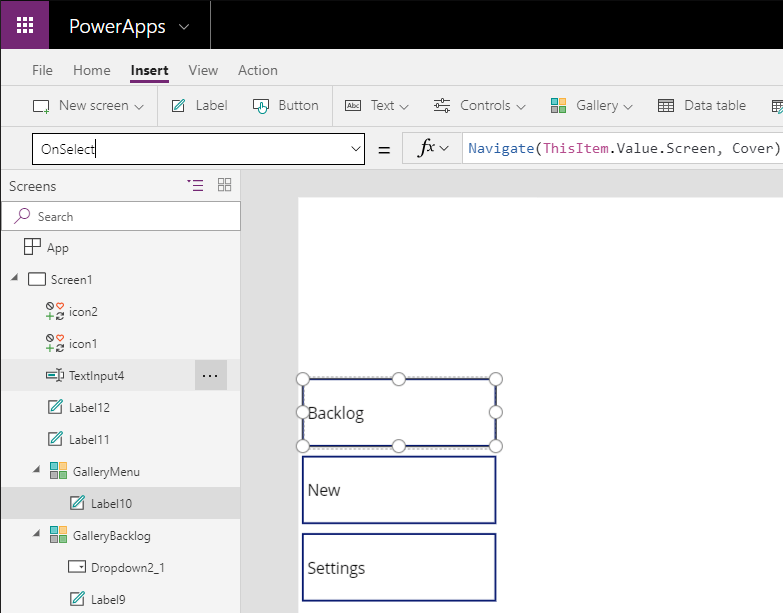Select Label12 in the tree
783x613 pixels.
coord(89,407)
